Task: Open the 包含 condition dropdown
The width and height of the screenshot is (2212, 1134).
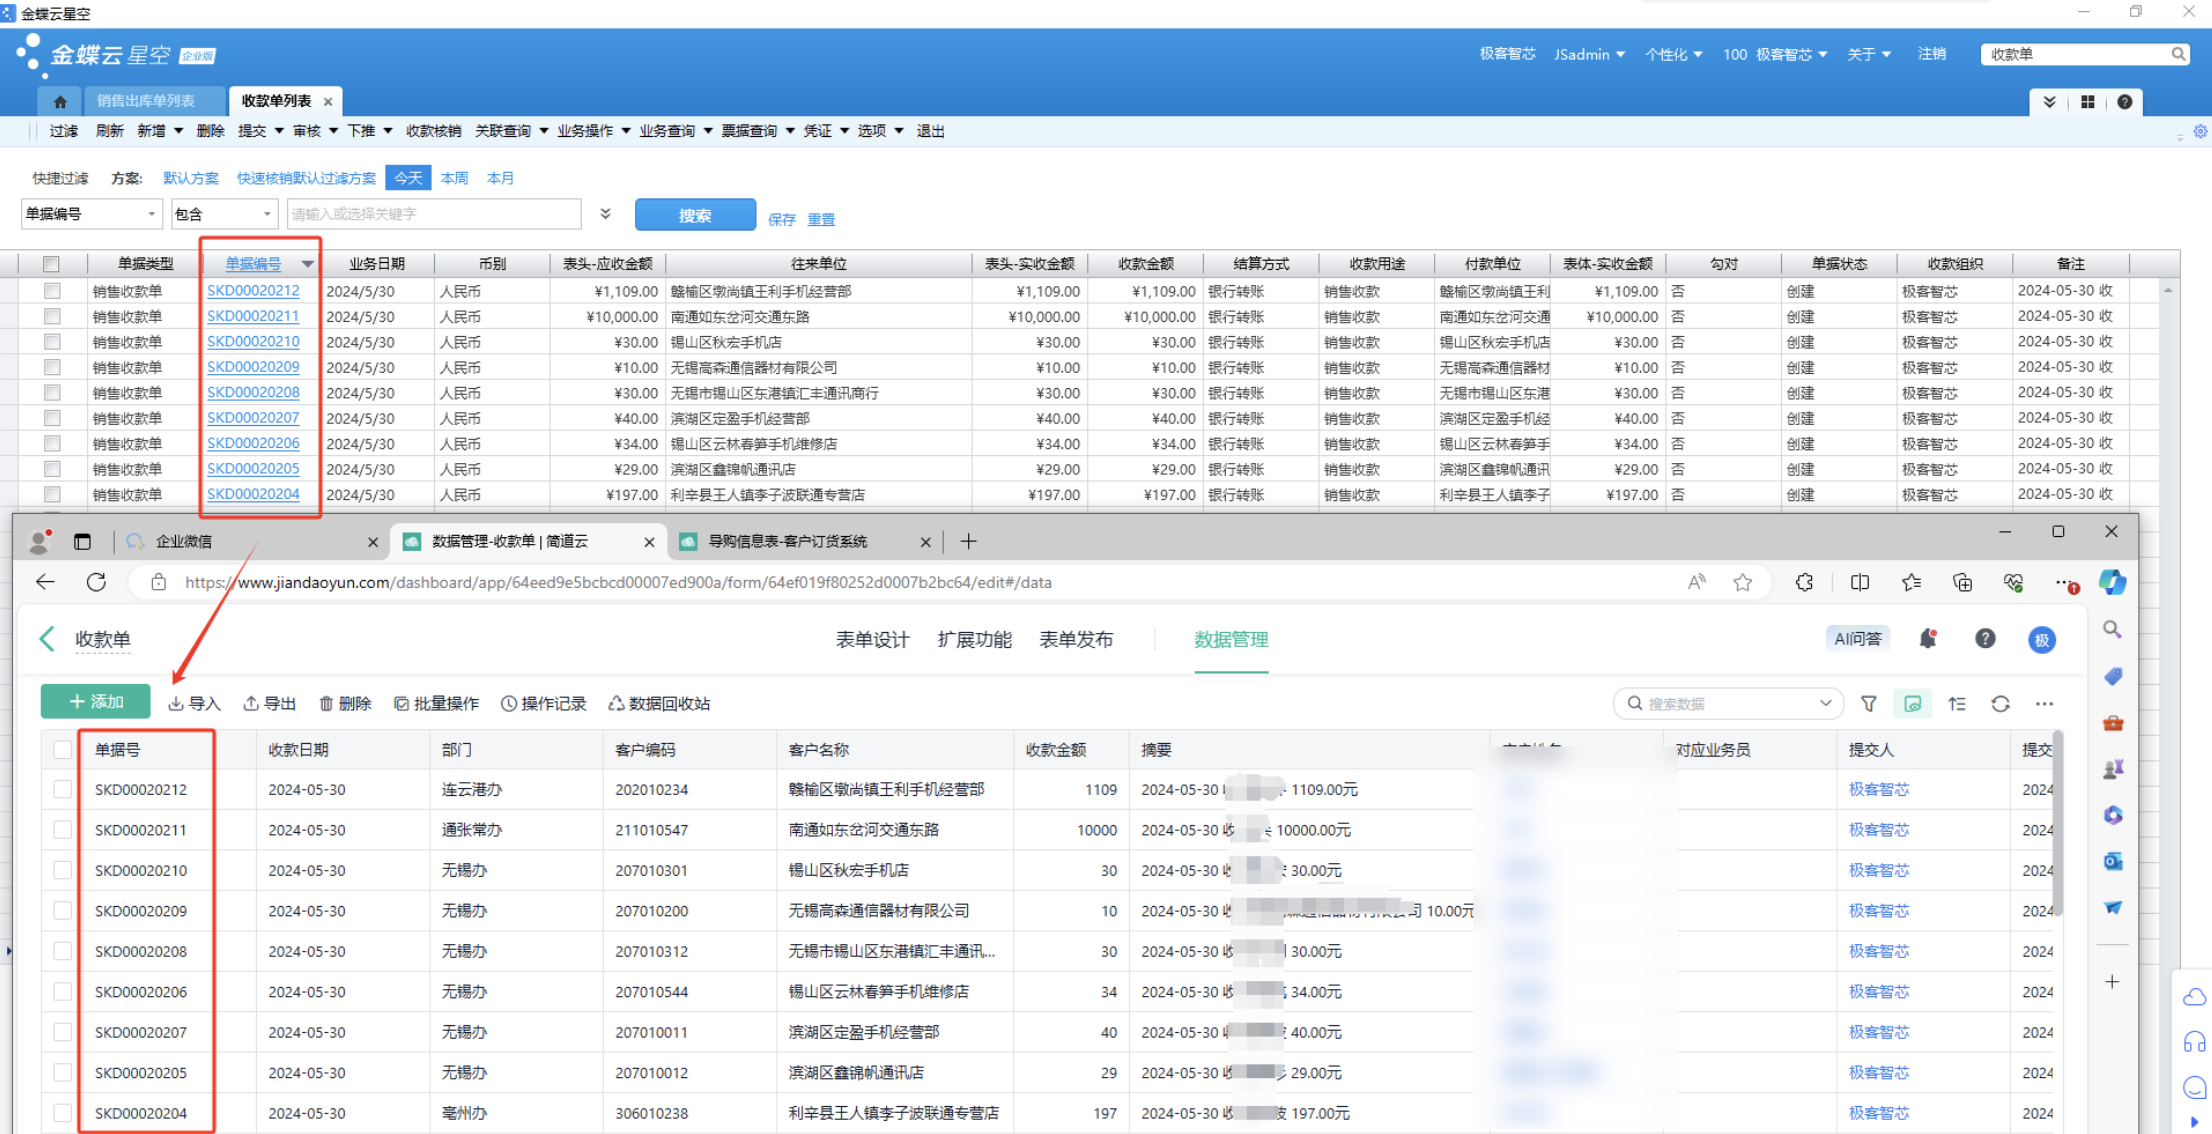Action: point(266,214)
